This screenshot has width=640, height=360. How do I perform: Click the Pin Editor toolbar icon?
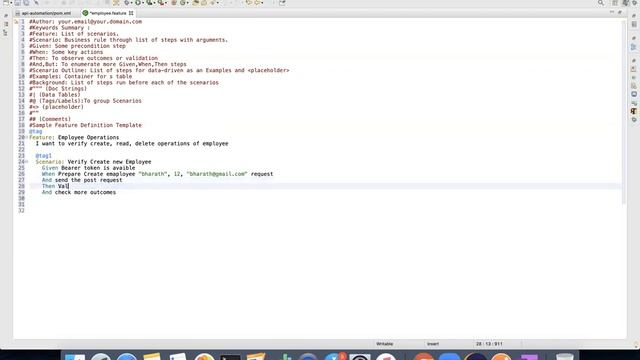coord(282,2)
